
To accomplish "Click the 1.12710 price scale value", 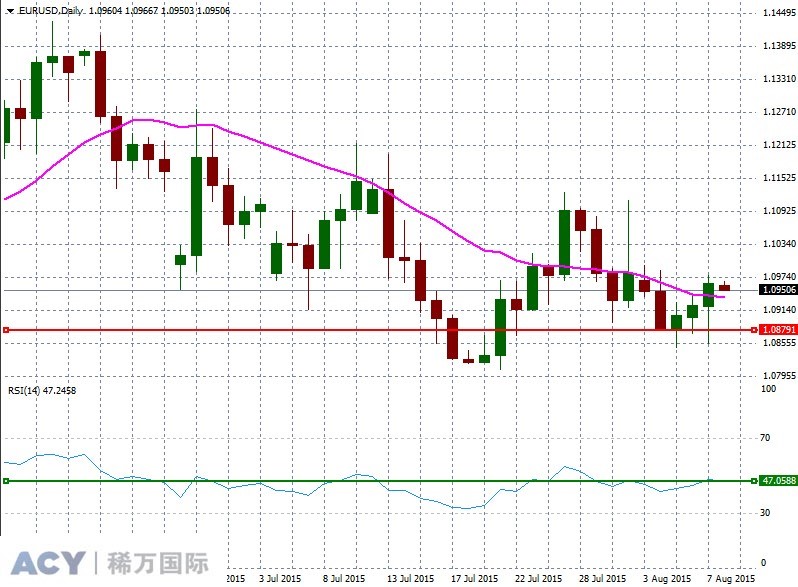I will [779, 112].
